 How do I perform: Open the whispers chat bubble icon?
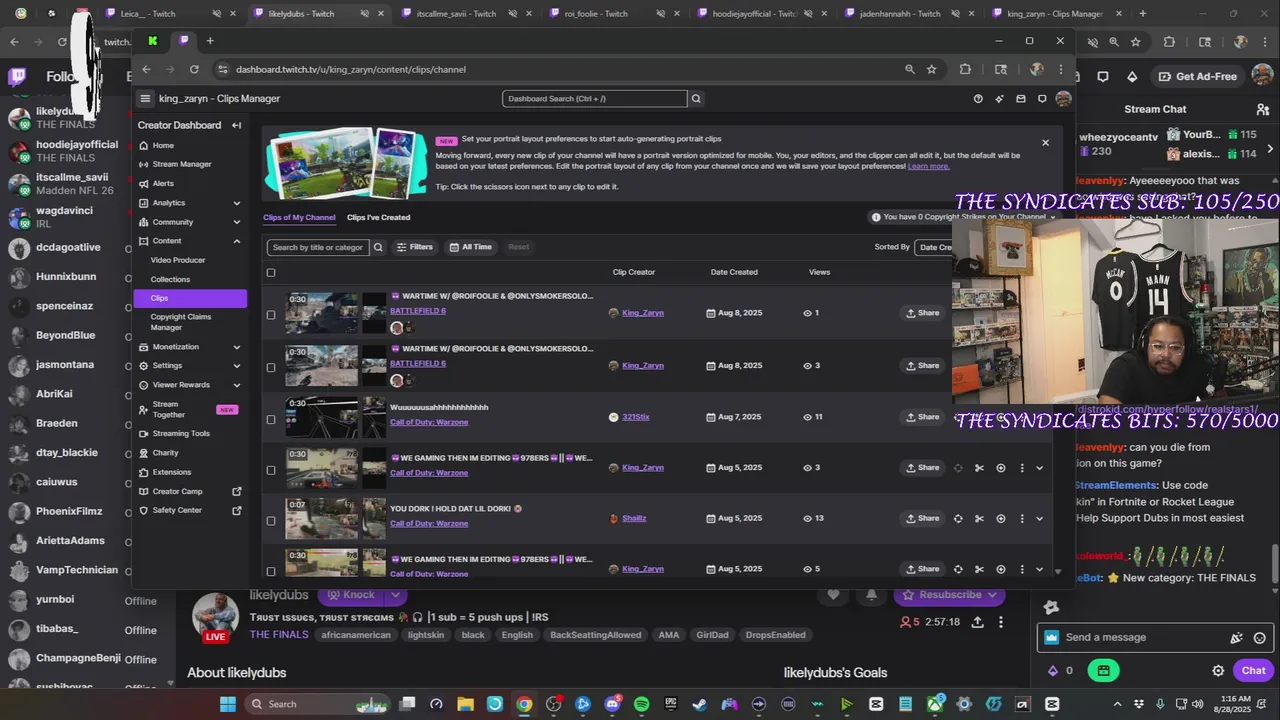pos(1042,98)
